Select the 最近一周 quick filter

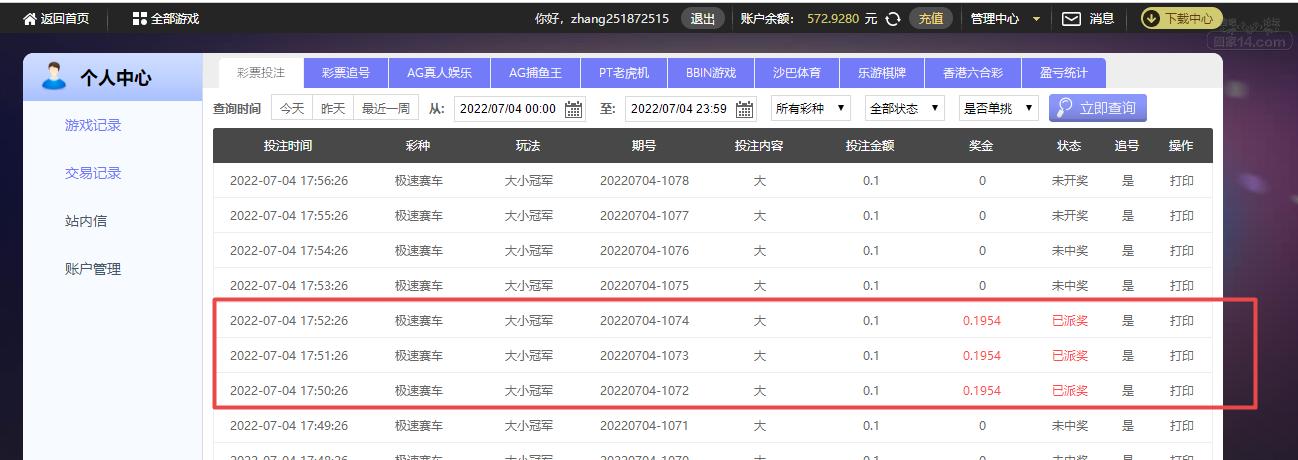pos(385,108)
